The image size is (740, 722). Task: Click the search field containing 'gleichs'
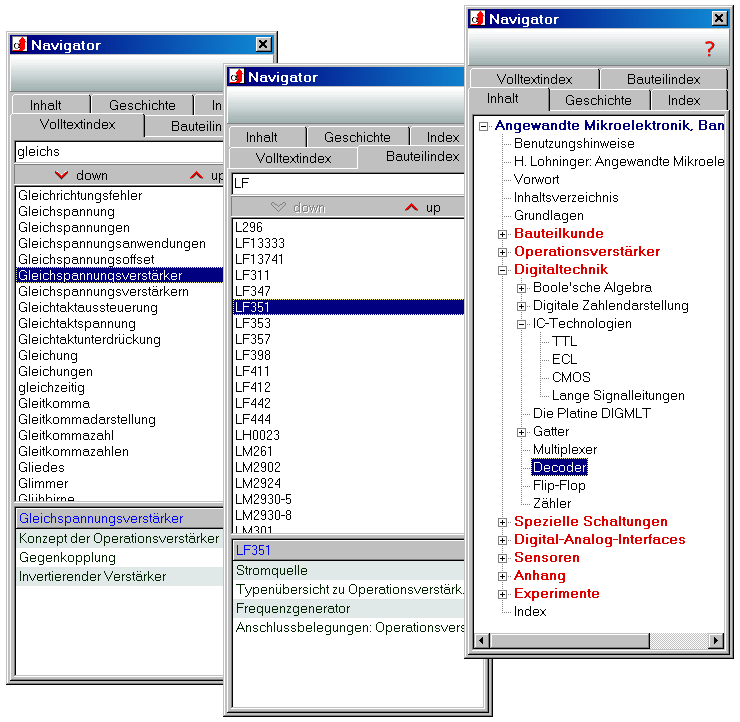tap(118, 151)
